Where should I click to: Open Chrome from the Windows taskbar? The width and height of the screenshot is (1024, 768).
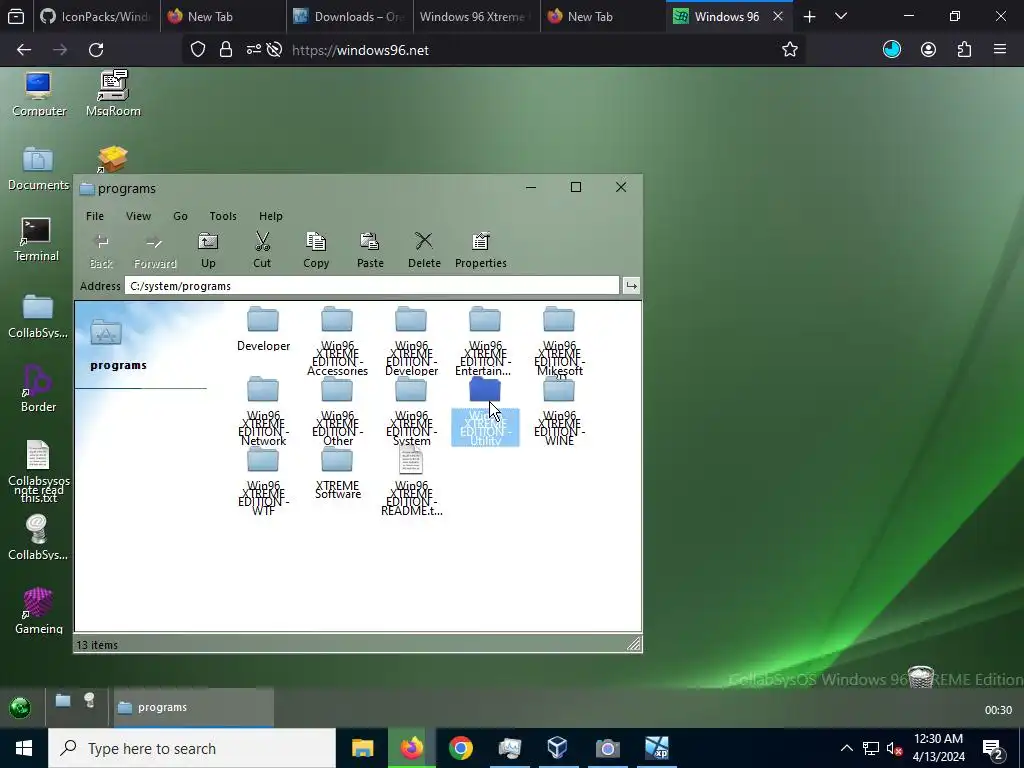[x=460, y=748]
